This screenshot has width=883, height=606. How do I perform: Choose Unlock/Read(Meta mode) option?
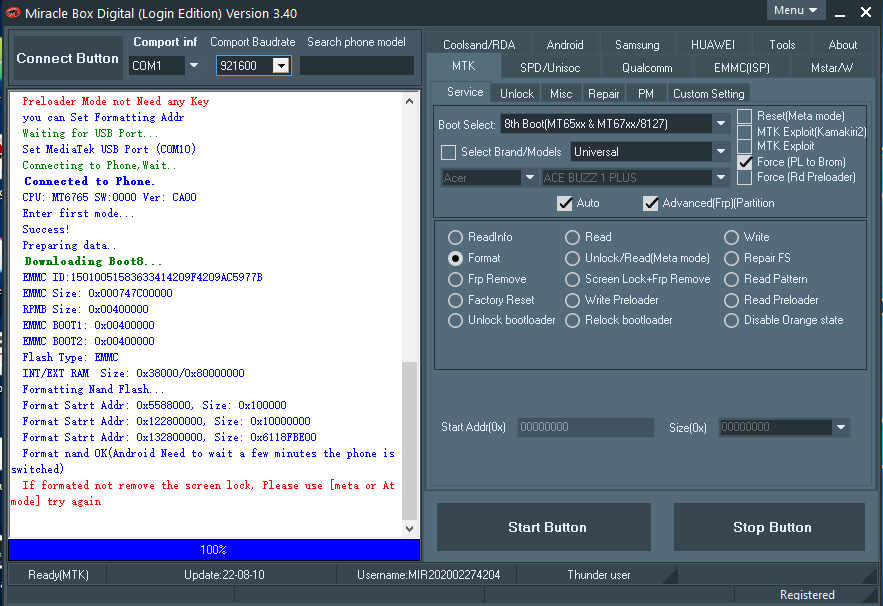[572, 258]
